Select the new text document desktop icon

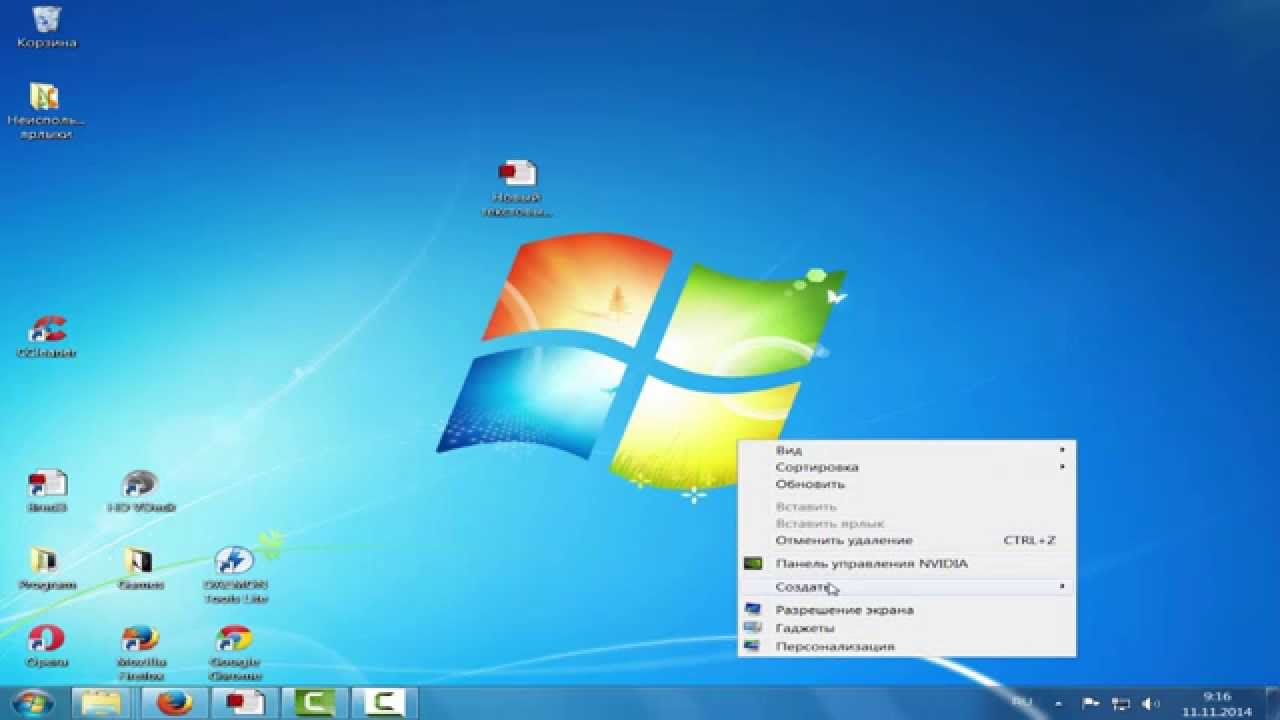click(x=517, y=188)
